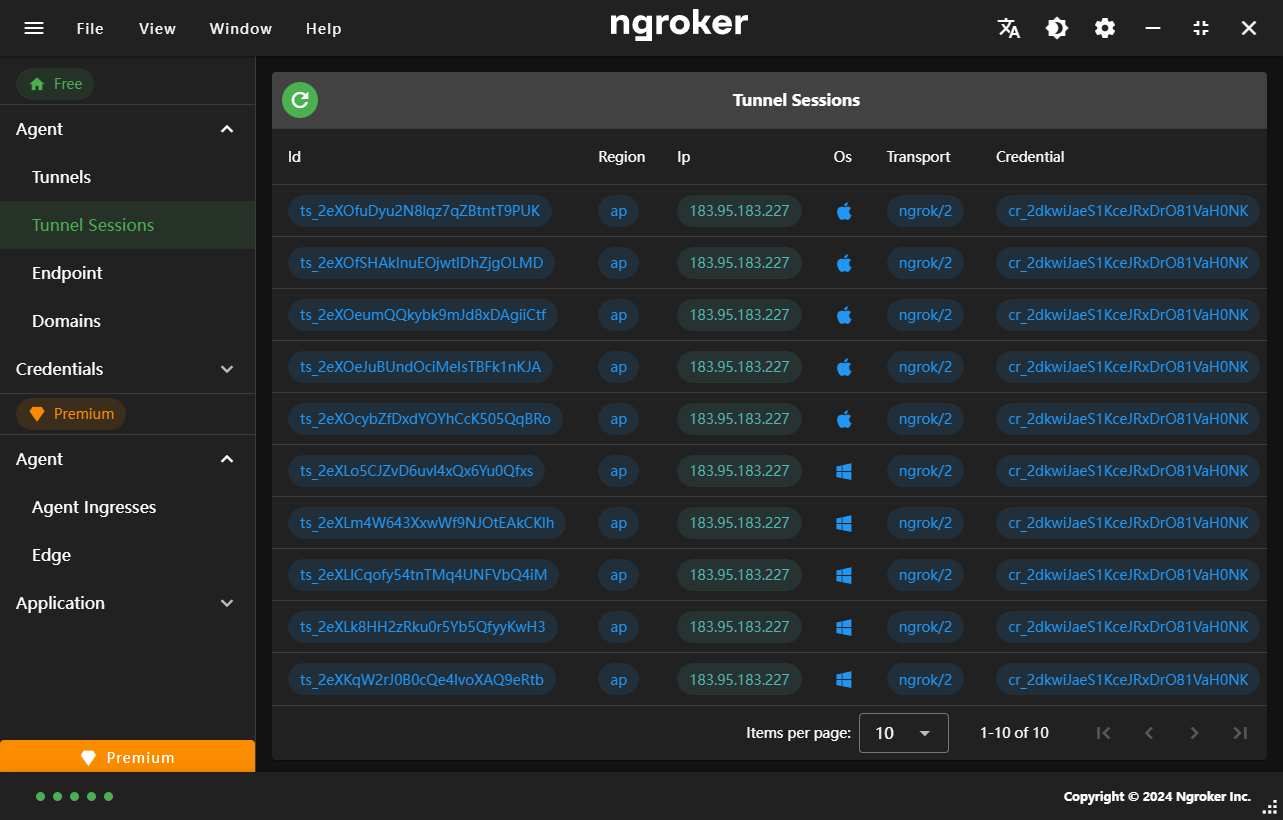The image size is (1283, 820).
Task: Click Apple OS icon for ts_2eXOfSHAkInuEOjwtlDhZjgOLMD
Action: 844,263
